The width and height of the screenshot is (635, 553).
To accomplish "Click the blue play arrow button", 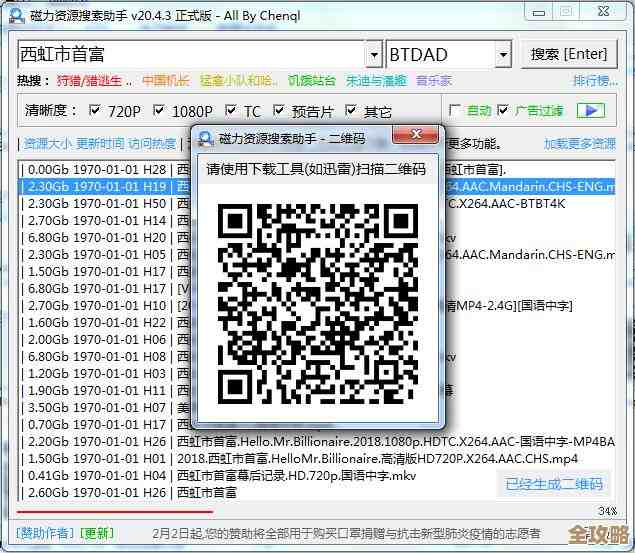I will 590,111.
